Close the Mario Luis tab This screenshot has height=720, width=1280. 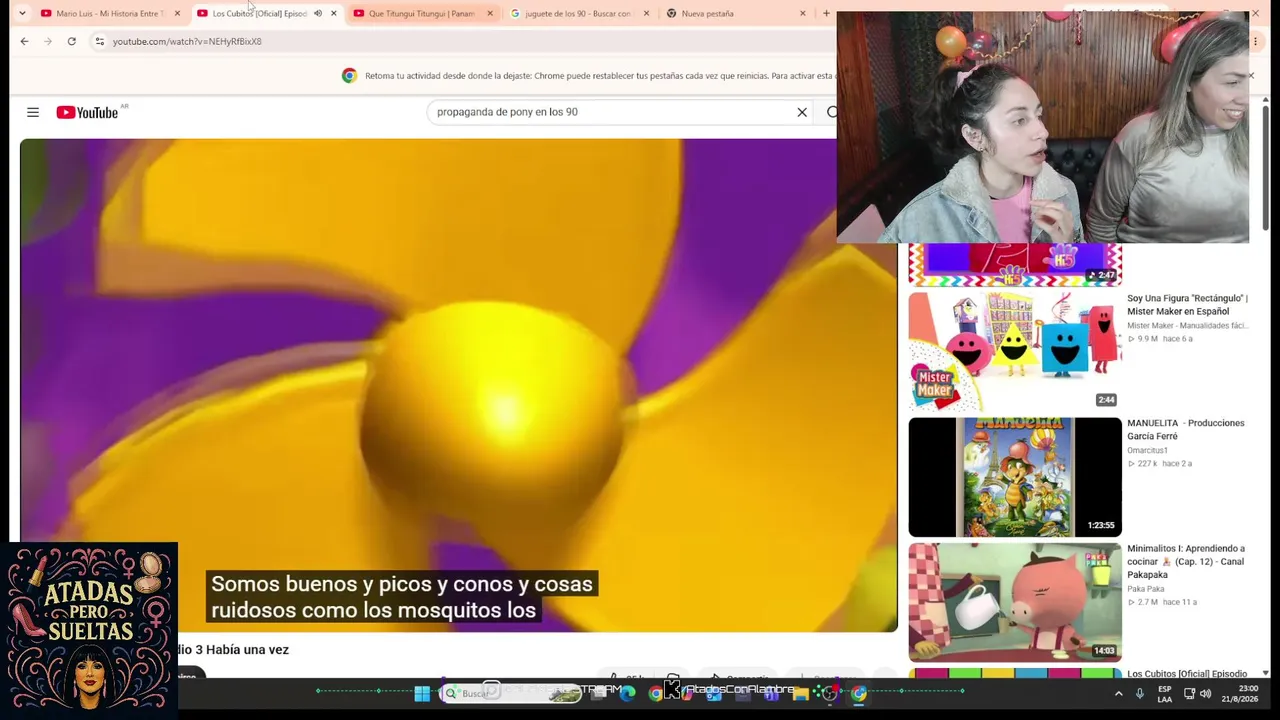click(177, 13)
